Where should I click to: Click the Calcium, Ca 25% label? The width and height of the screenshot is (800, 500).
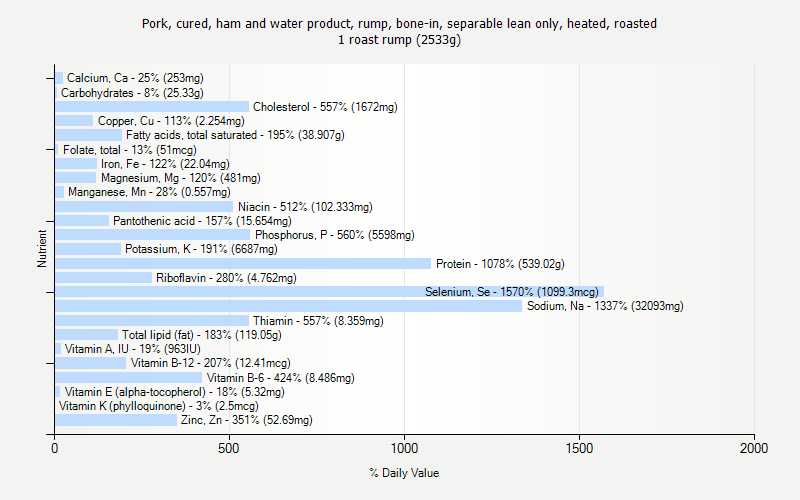(135, 78)
